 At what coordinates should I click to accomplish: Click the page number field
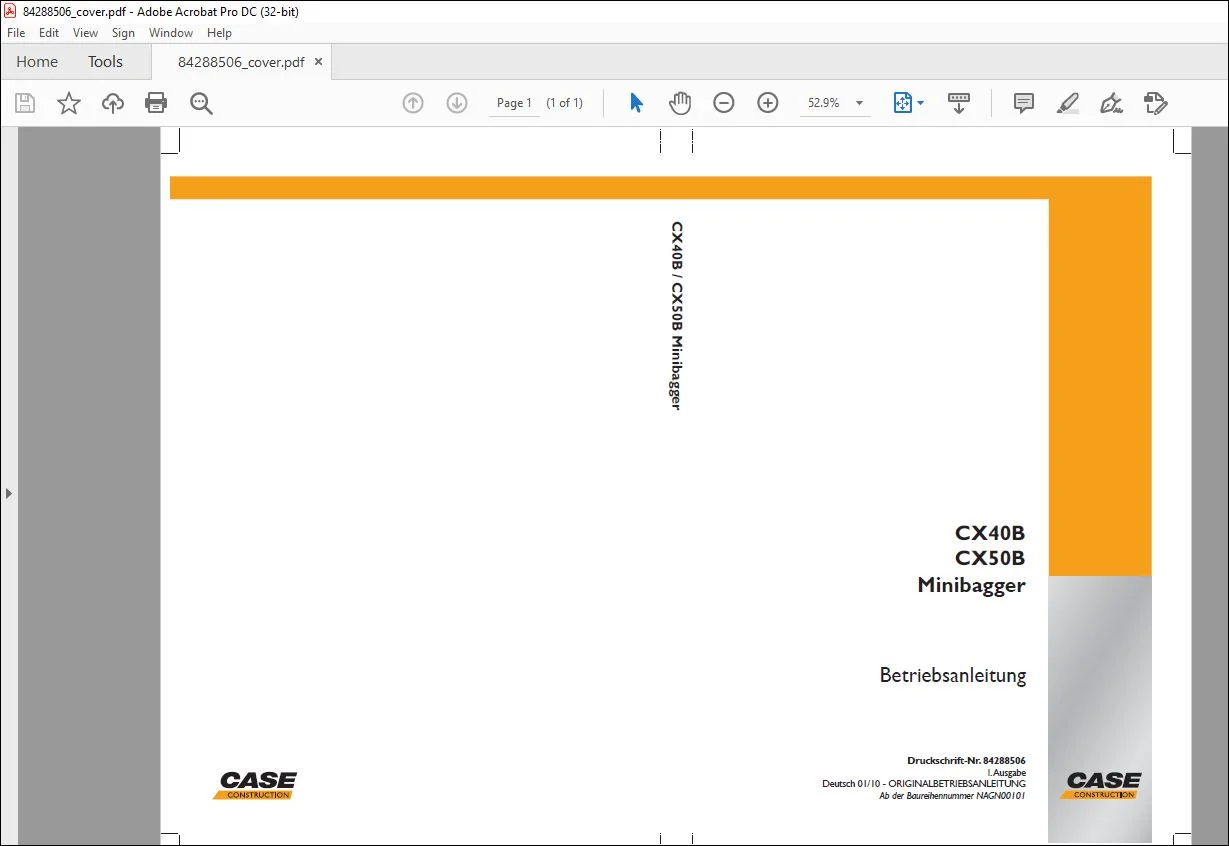coord(514,103)
